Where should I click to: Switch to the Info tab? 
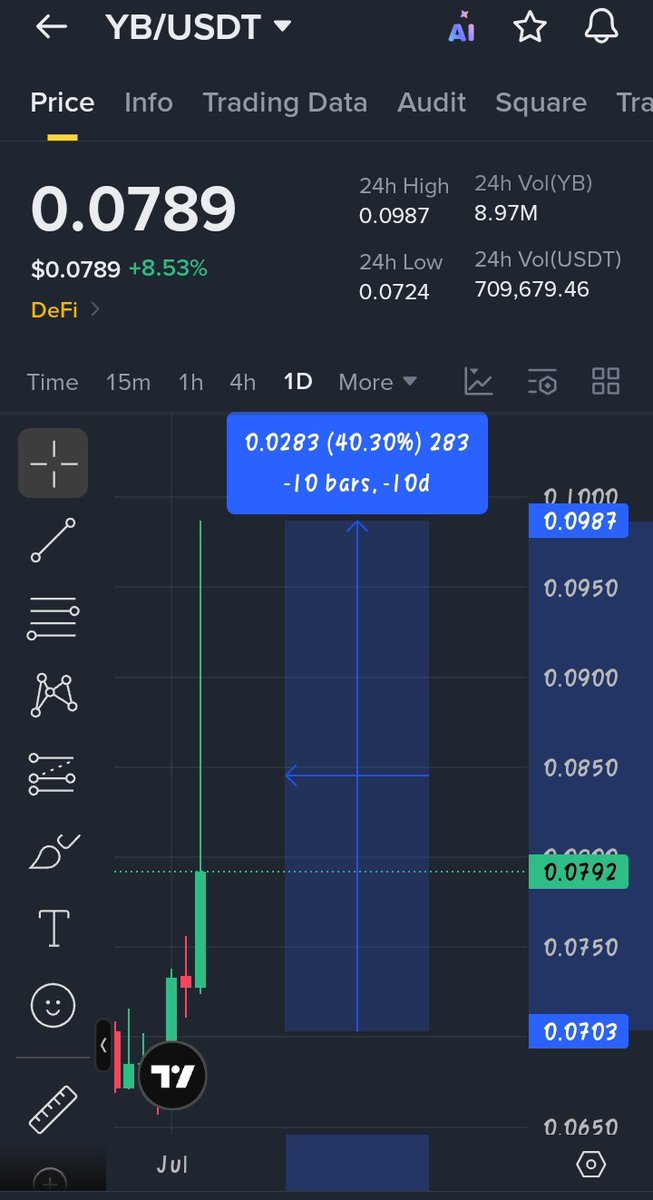(x=148, y=102)
